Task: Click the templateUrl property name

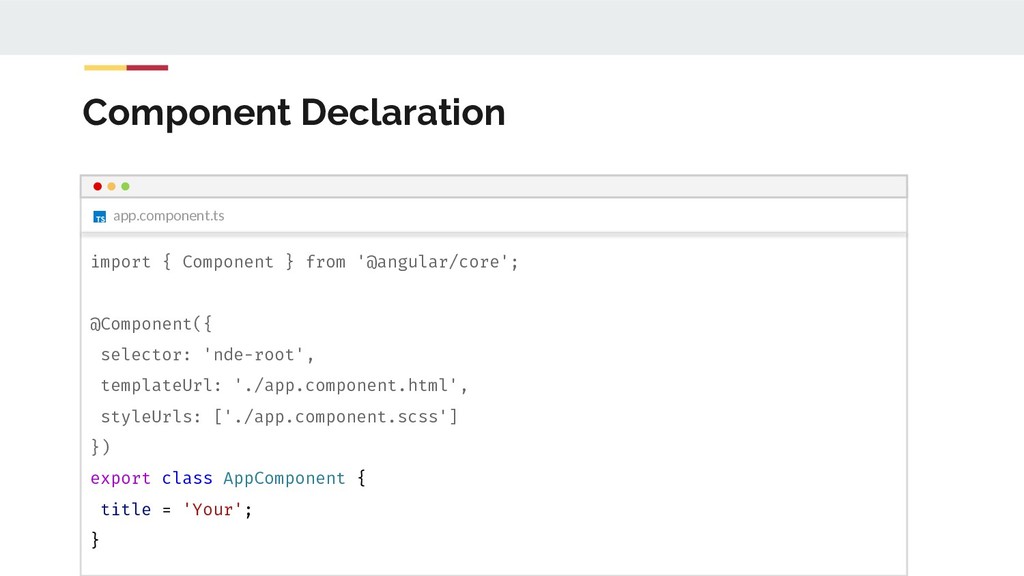Action: (x=160, y=386)
